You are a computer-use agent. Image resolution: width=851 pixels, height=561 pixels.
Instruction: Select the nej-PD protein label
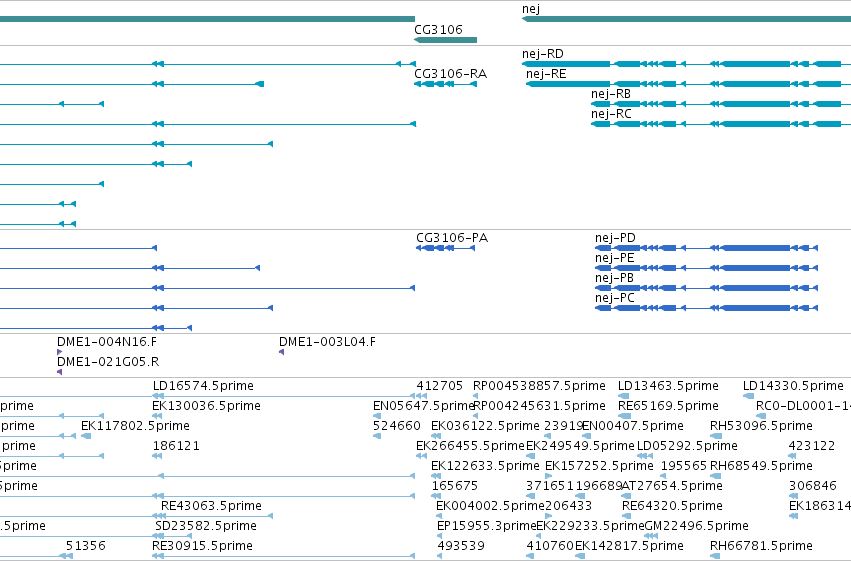pyautogui.click(x=615, y=238)
